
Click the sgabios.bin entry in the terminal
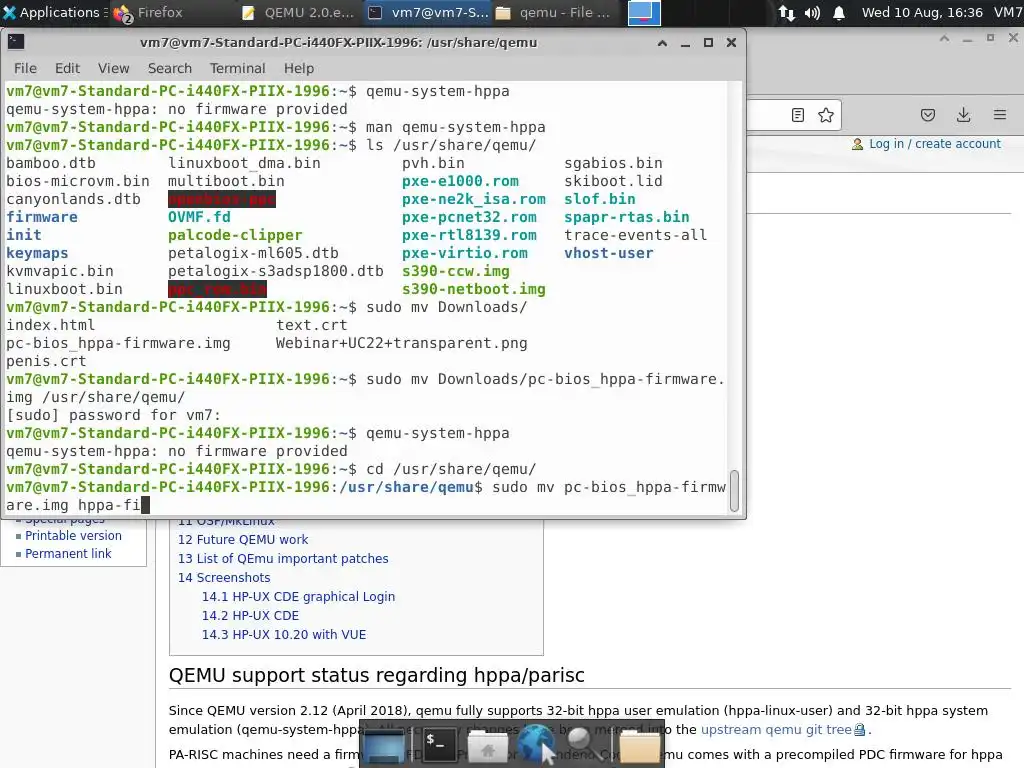pyautogui.click(x=613, y=163)
